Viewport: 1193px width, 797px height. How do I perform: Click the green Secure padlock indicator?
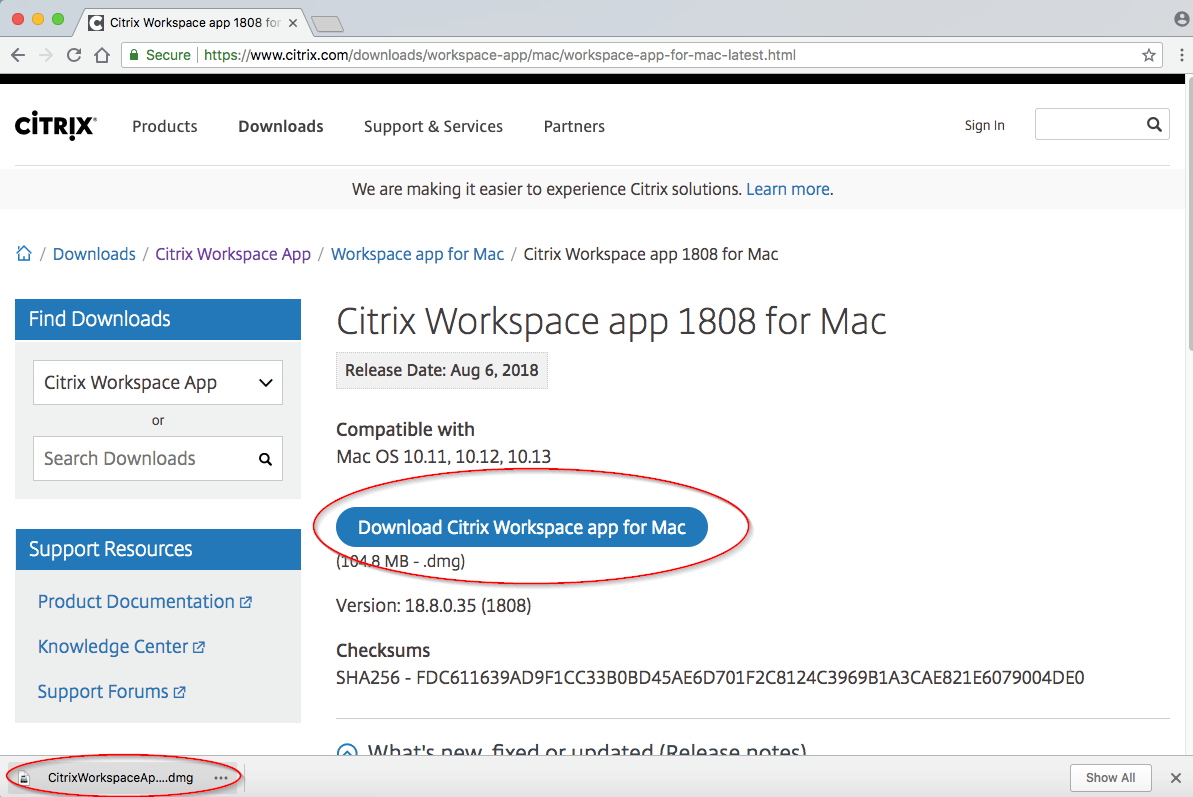(x=160, y=55)
